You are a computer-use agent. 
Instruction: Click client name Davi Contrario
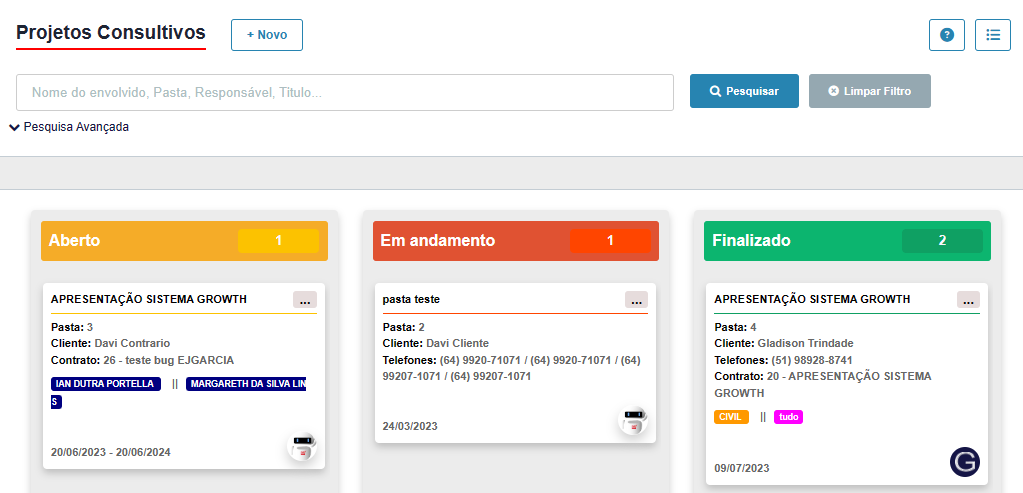132,343
